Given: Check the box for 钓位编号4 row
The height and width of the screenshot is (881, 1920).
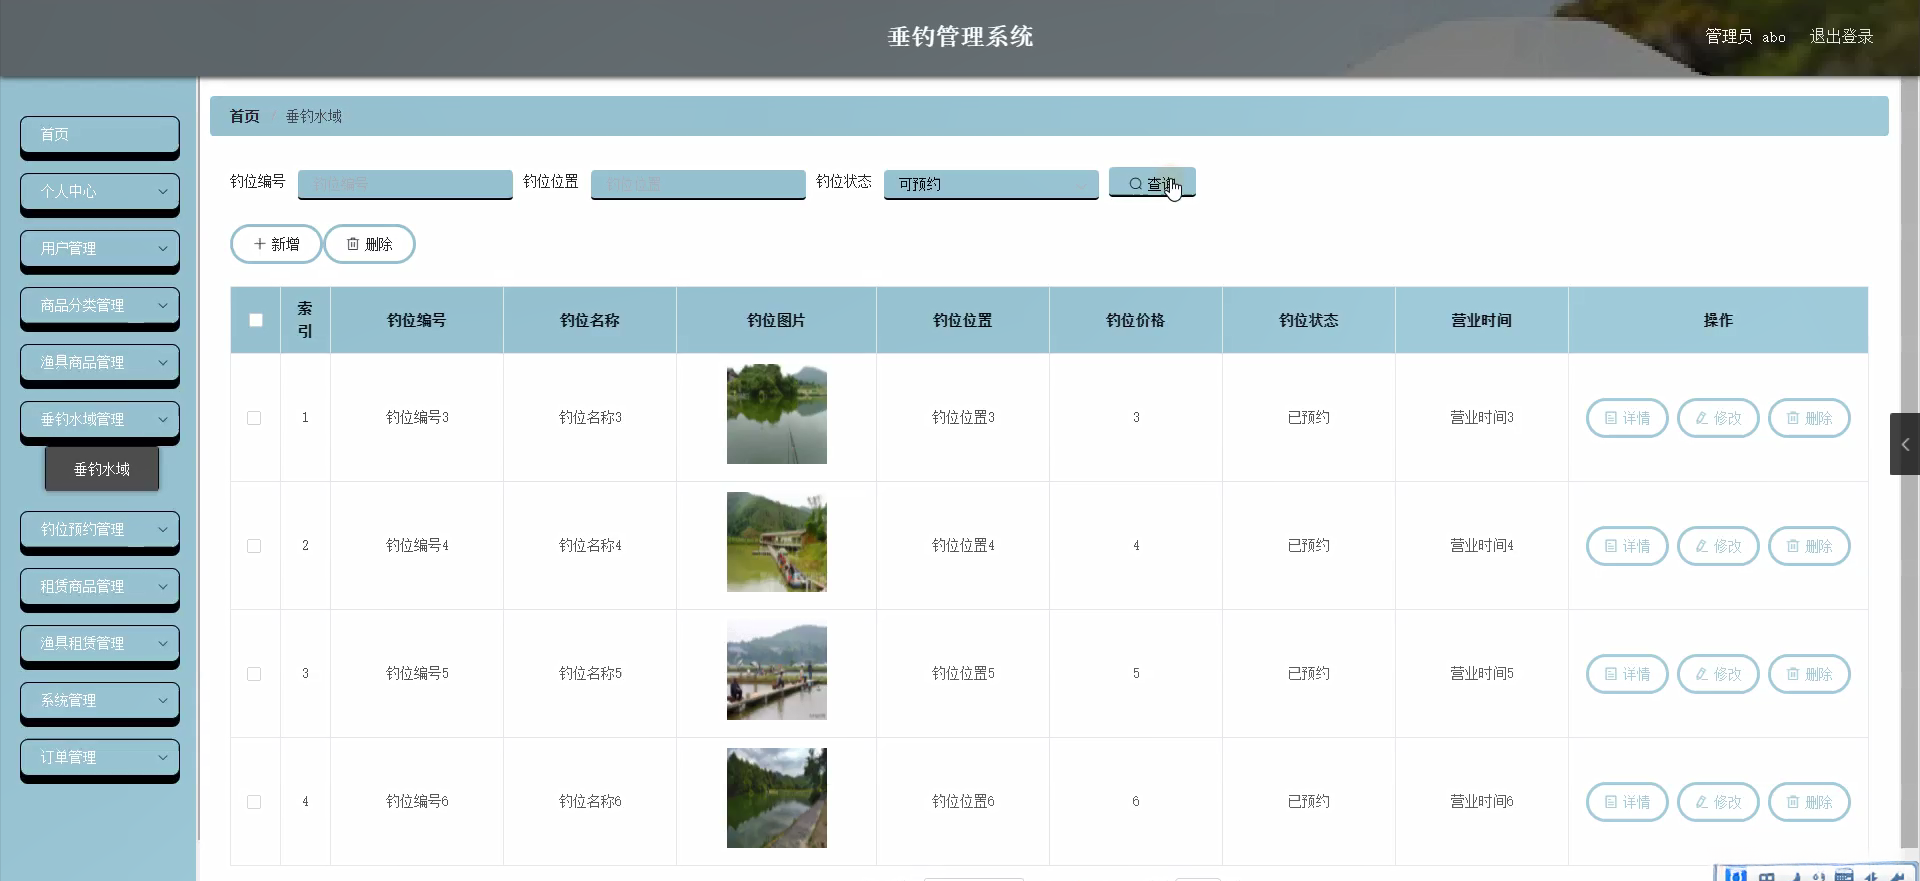Looking at the screenshot, I should click(x=254, y=546).
